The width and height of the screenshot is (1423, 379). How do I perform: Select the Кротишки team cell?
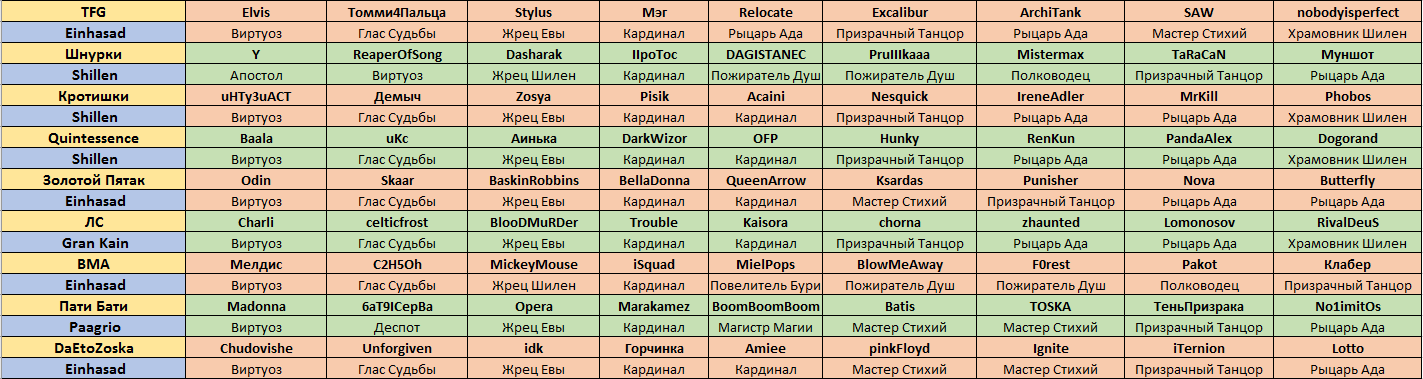pyautogui.click(x=93, y=96)
